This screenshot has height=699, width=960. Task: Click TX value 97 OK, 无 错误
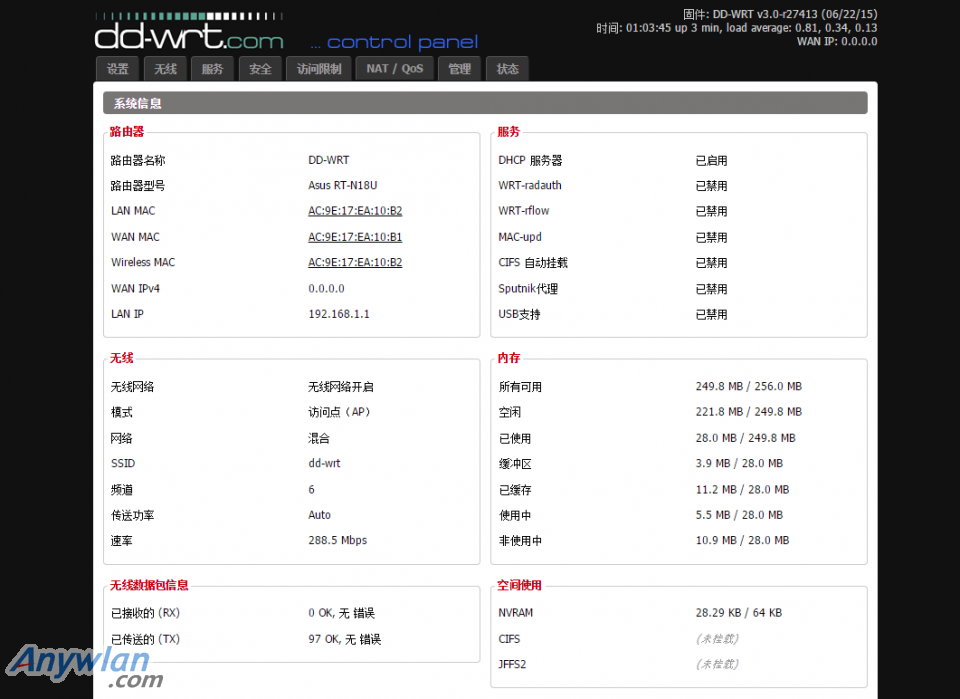click(x=345, y=639)
